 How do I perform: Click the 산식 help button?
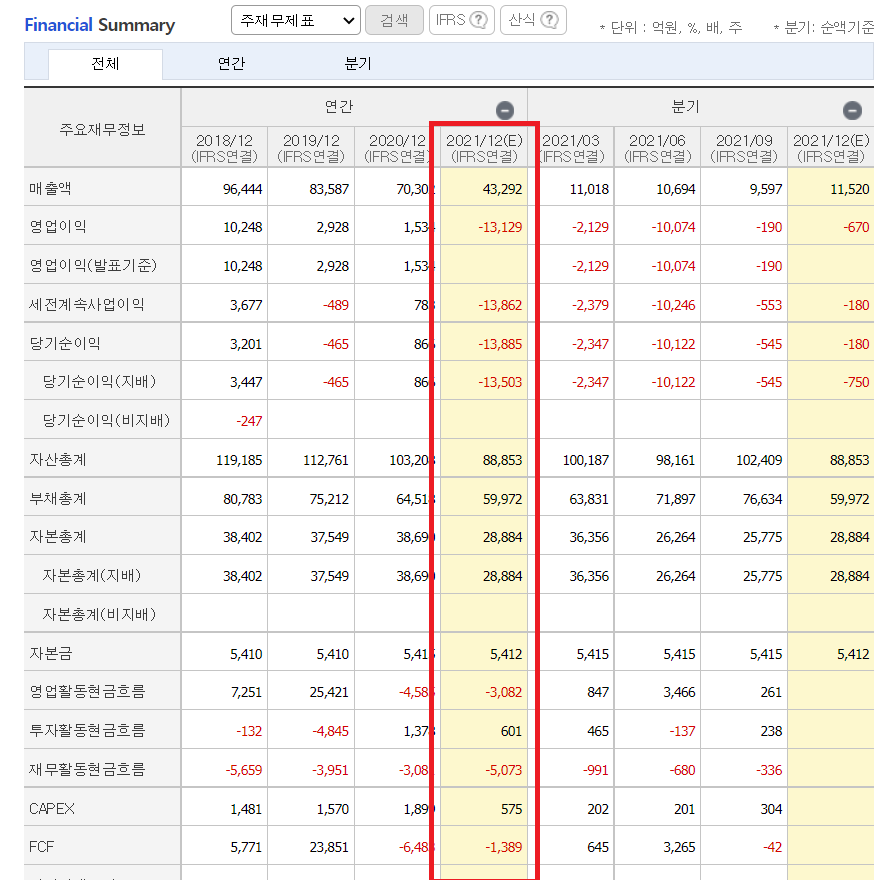coord(533,20)
